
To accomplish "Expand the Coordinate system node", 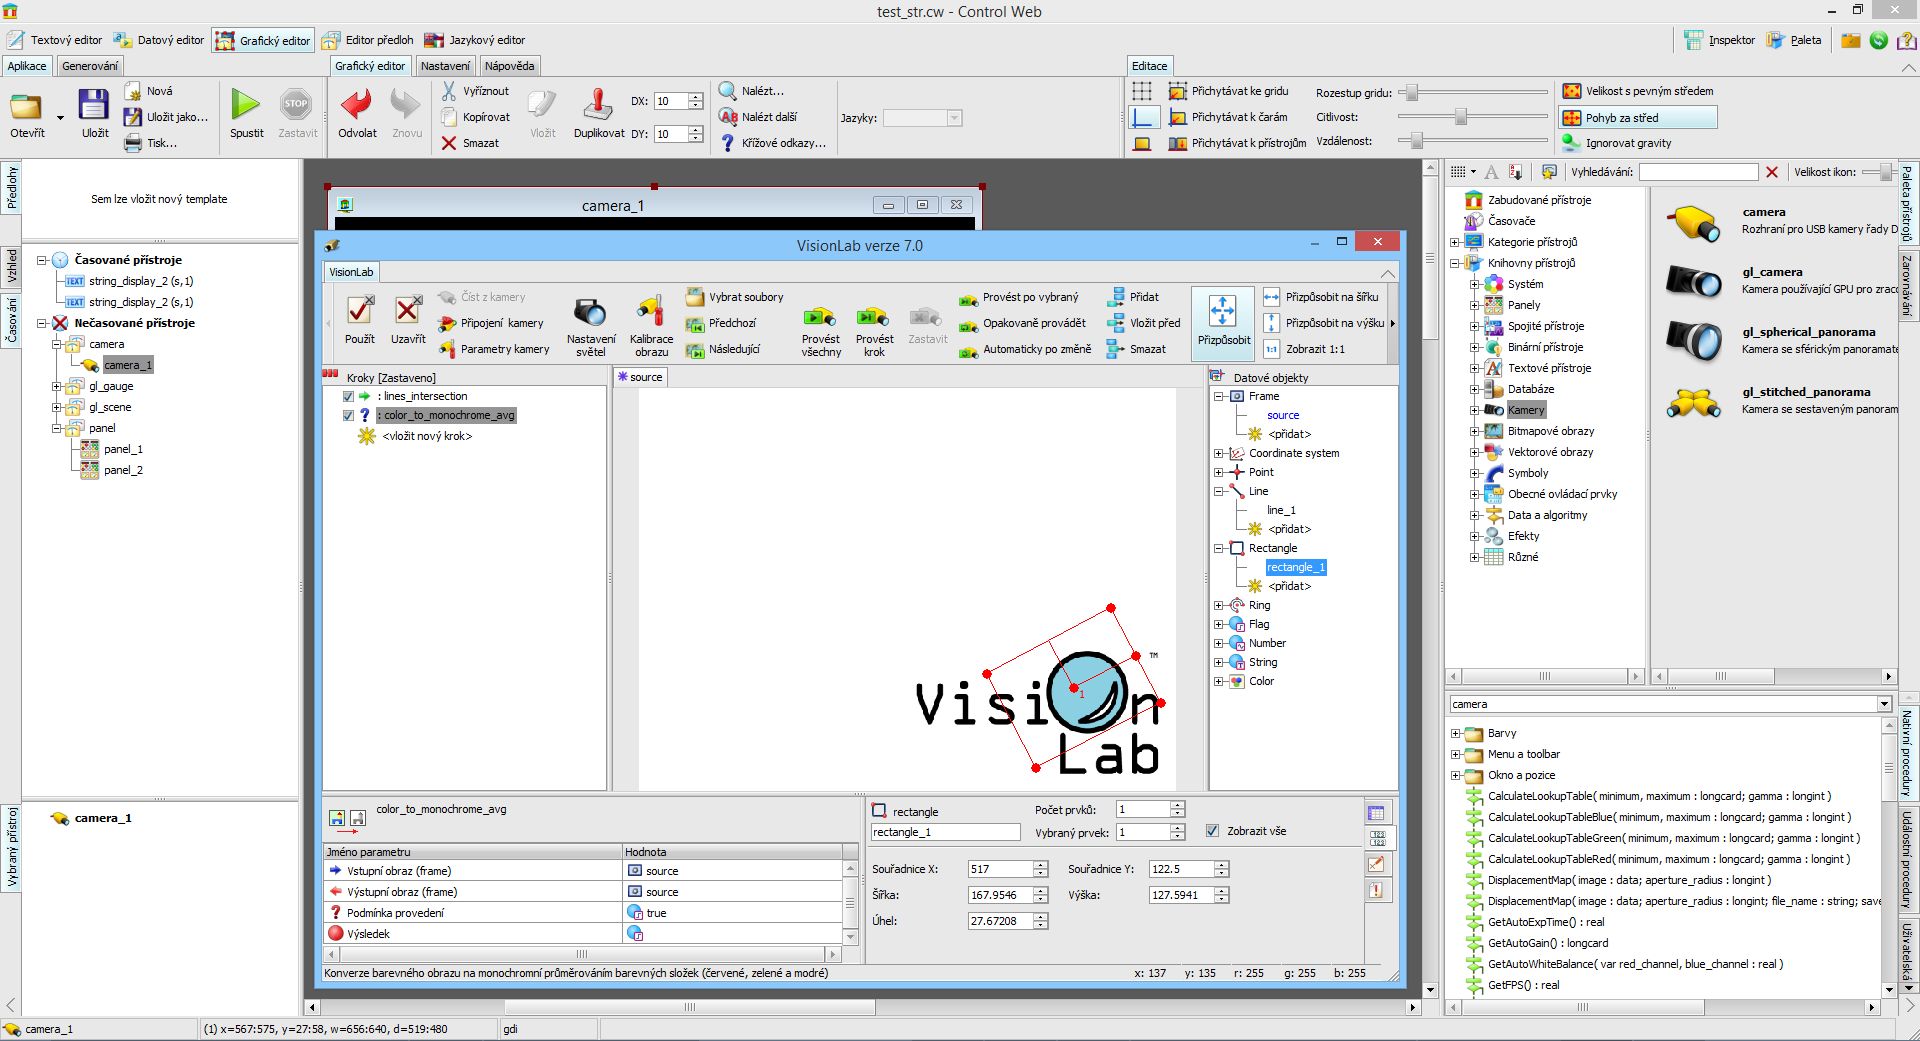I will [x=1219, y=453].
